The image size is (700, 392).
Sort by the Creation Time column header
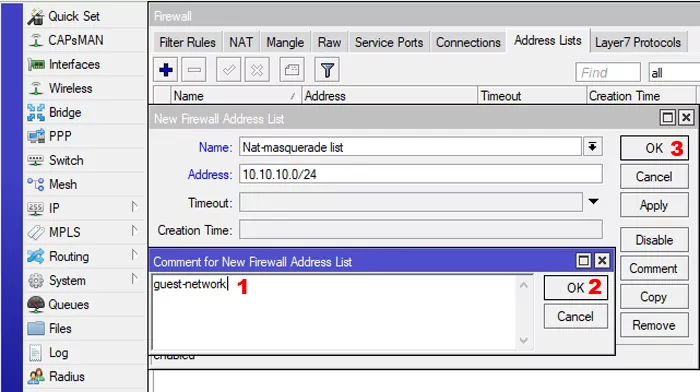pos(641,96)
